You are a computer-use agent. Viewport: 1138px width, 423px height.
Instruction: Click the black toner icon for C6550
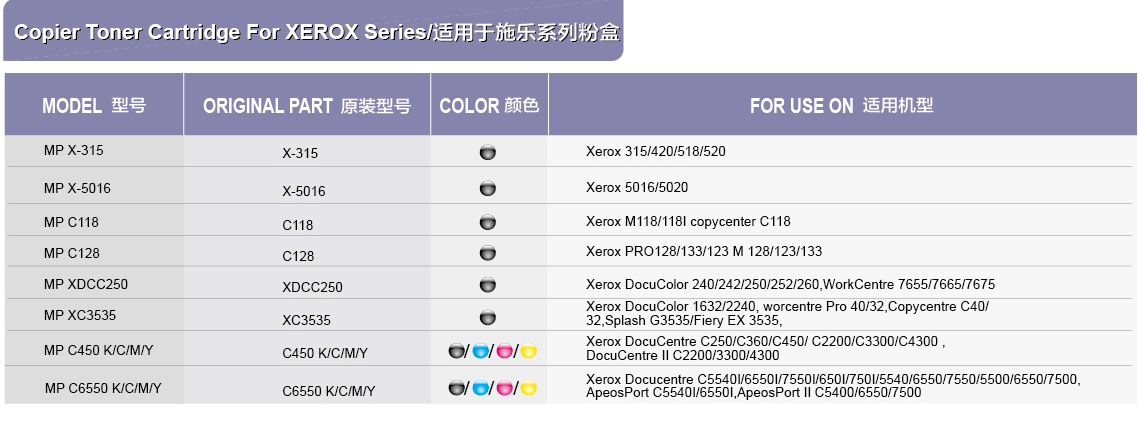click(x=456, y=388)
